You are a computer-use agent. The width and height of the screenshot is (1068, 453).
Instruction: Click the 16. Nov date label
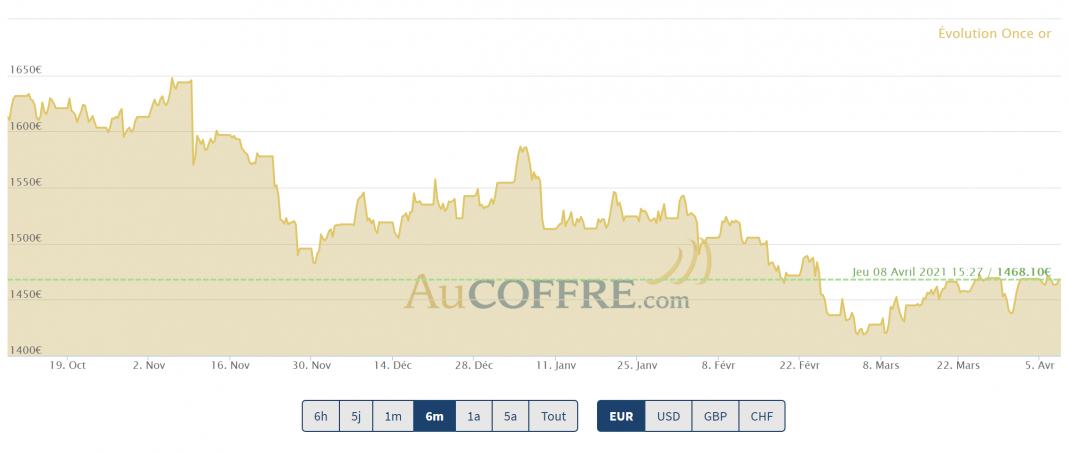point(230,365)
